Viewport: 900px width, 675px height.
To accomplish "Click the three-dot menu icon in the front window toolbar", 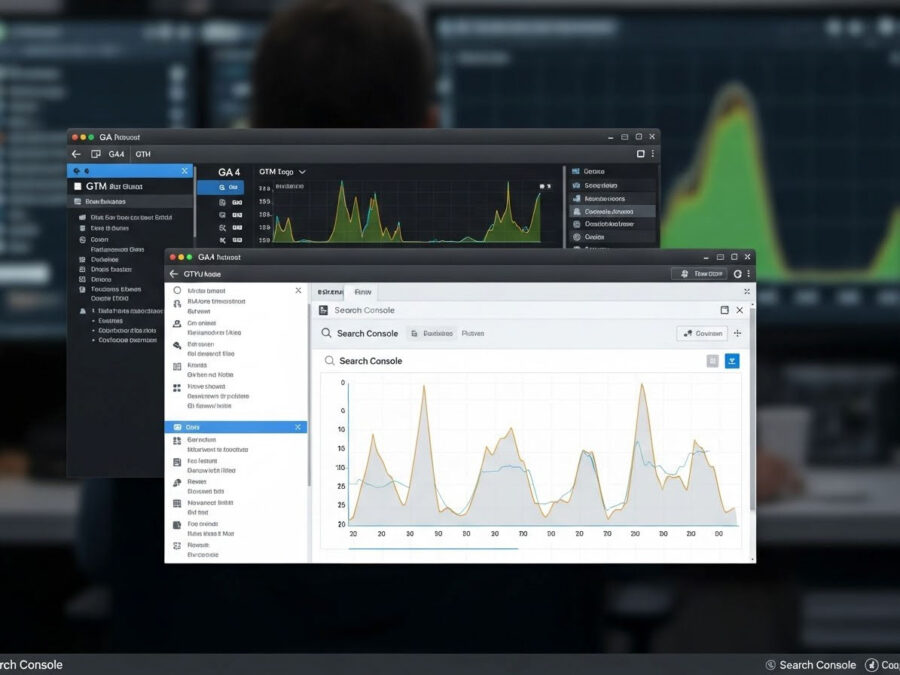I will pos(748,273).
